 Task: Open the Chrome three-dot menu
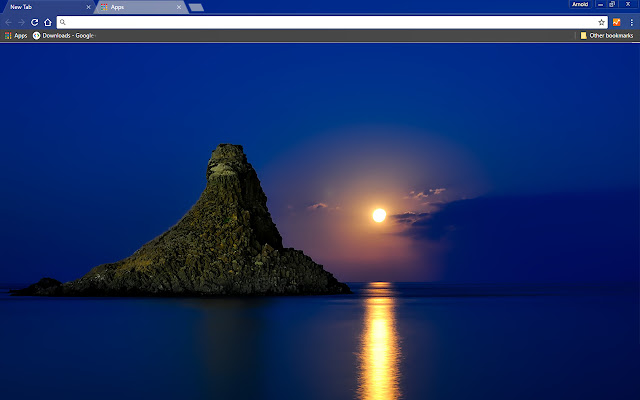click(x=631, y=22)
